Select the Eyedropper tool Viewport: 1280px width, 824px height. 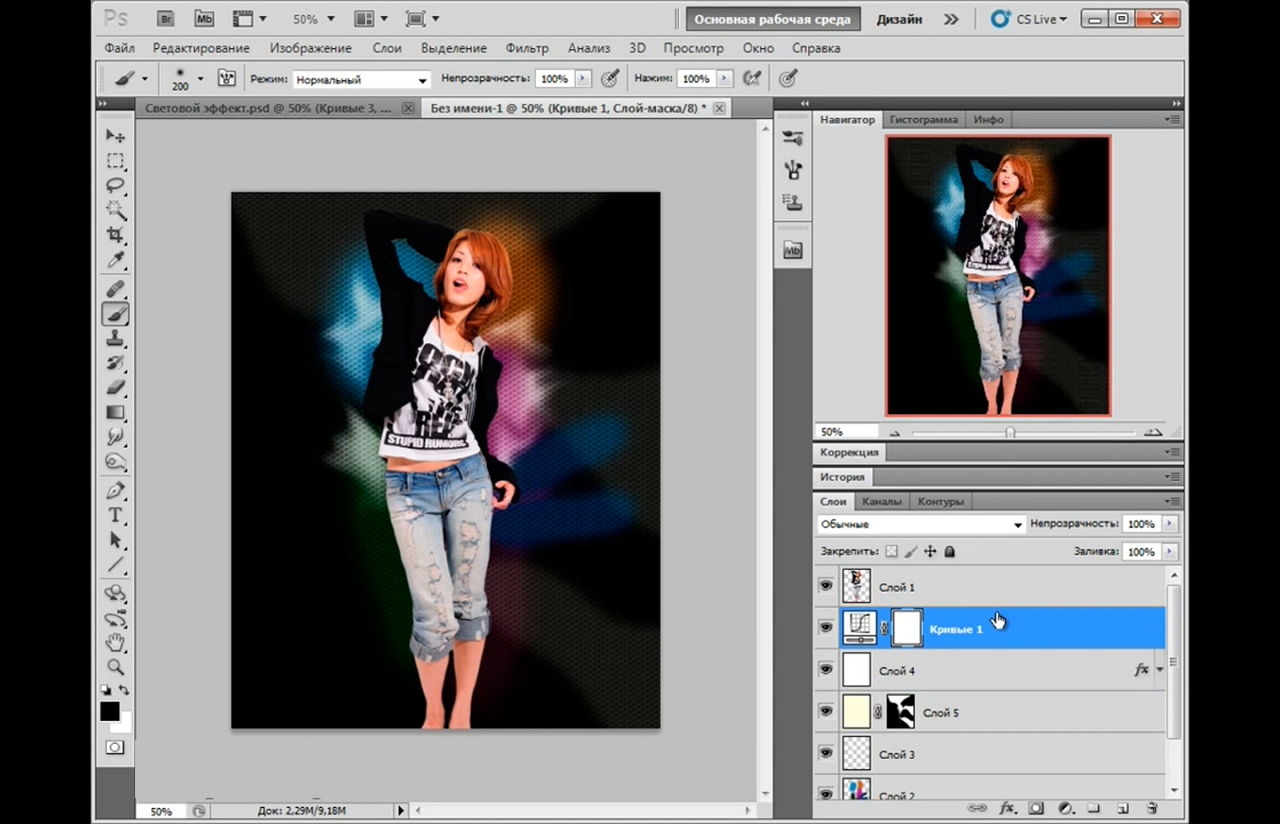pyautogui.click(x=116, y=261)
